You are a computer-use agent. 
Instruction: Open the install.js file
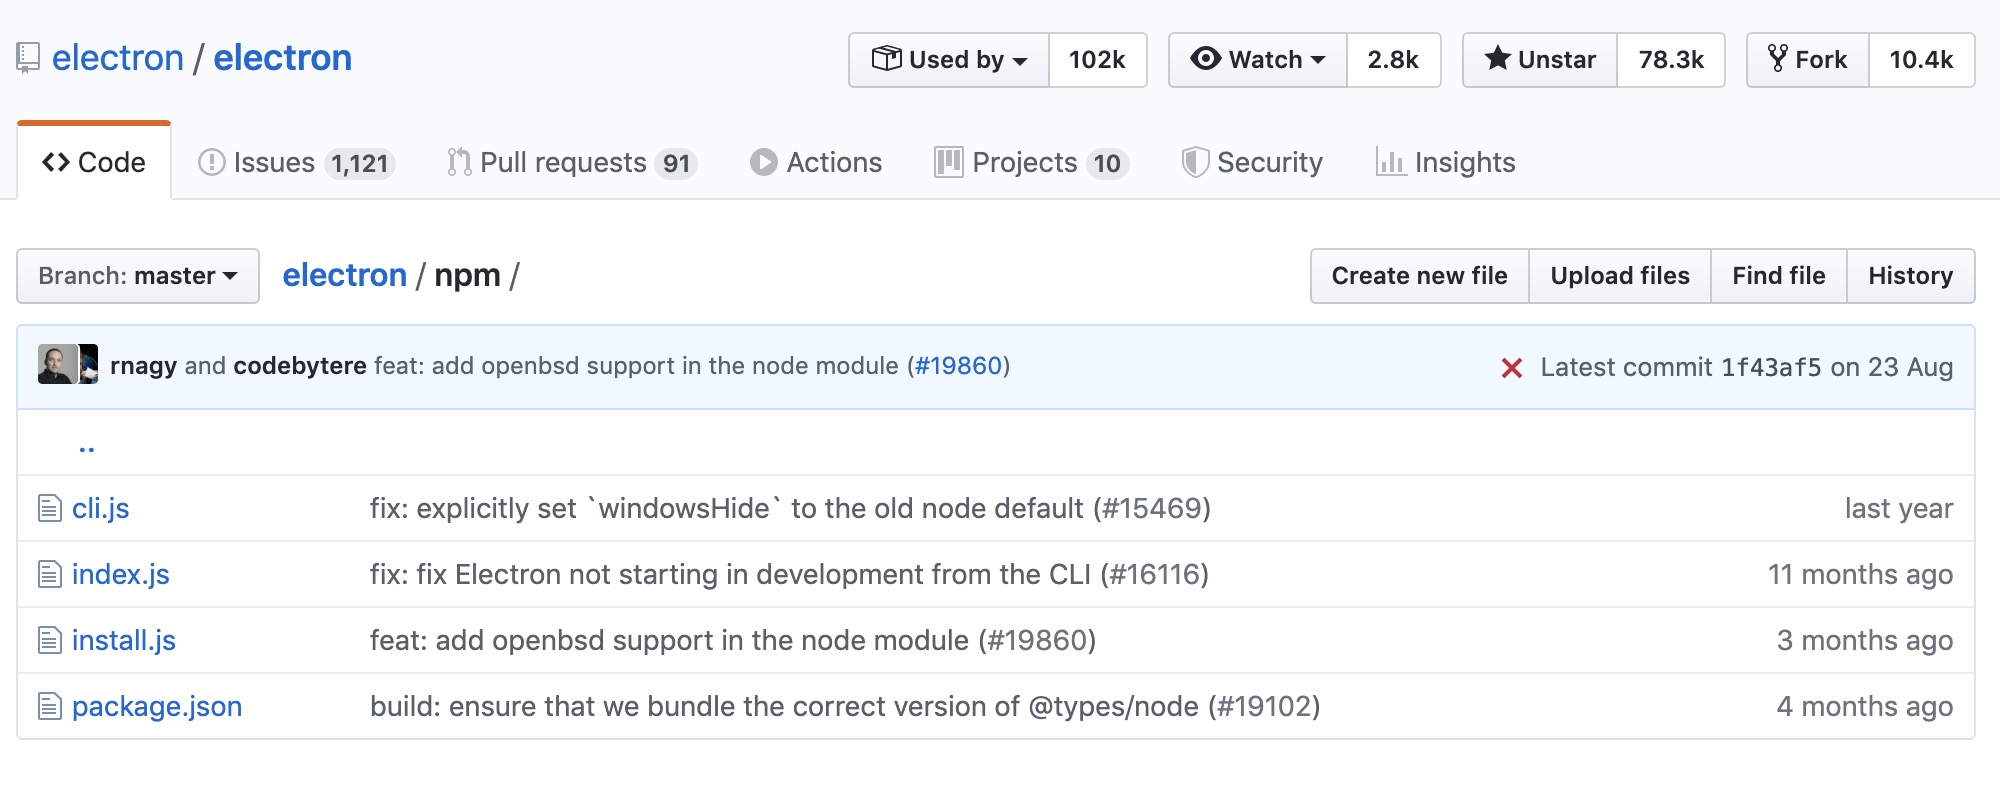124,641
